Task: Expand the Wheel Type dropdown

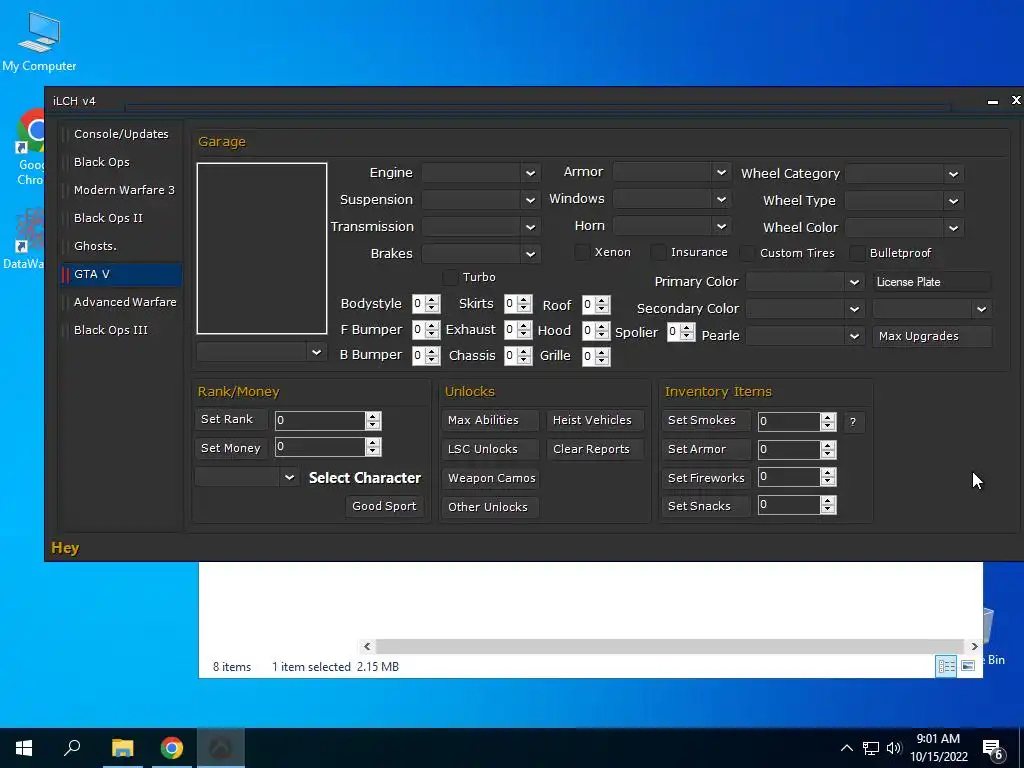Action: pos(904,200)
